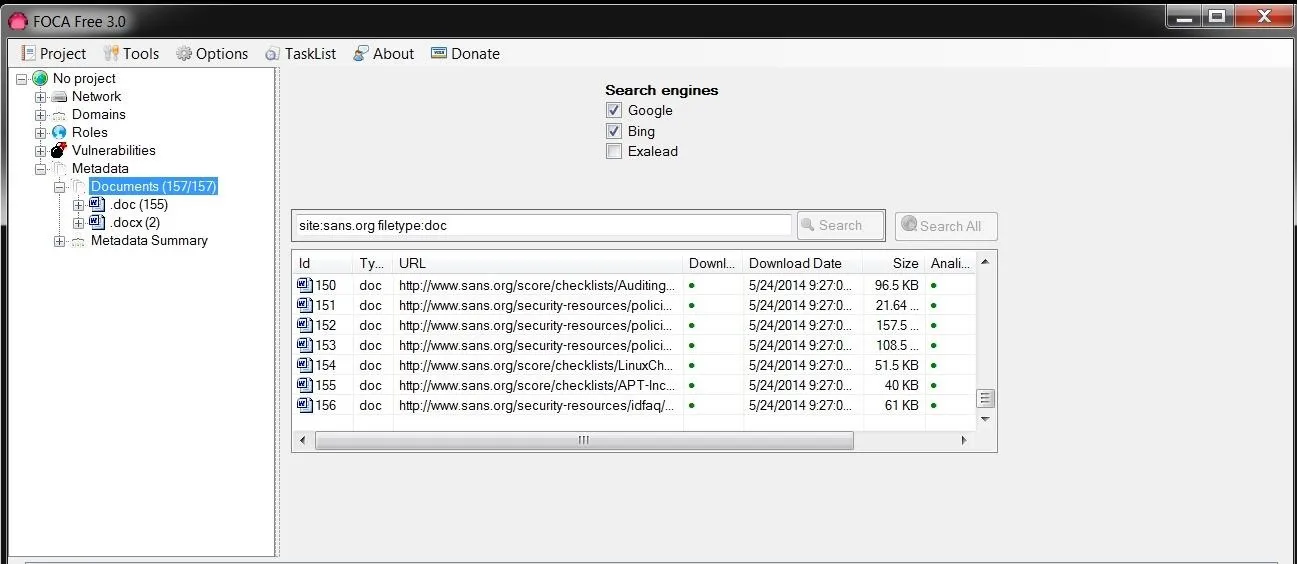The height and width of the screenshot is (564, 1297).
Task: Click the horizontal scrollbar left arrow
Action: coord(303,440)
